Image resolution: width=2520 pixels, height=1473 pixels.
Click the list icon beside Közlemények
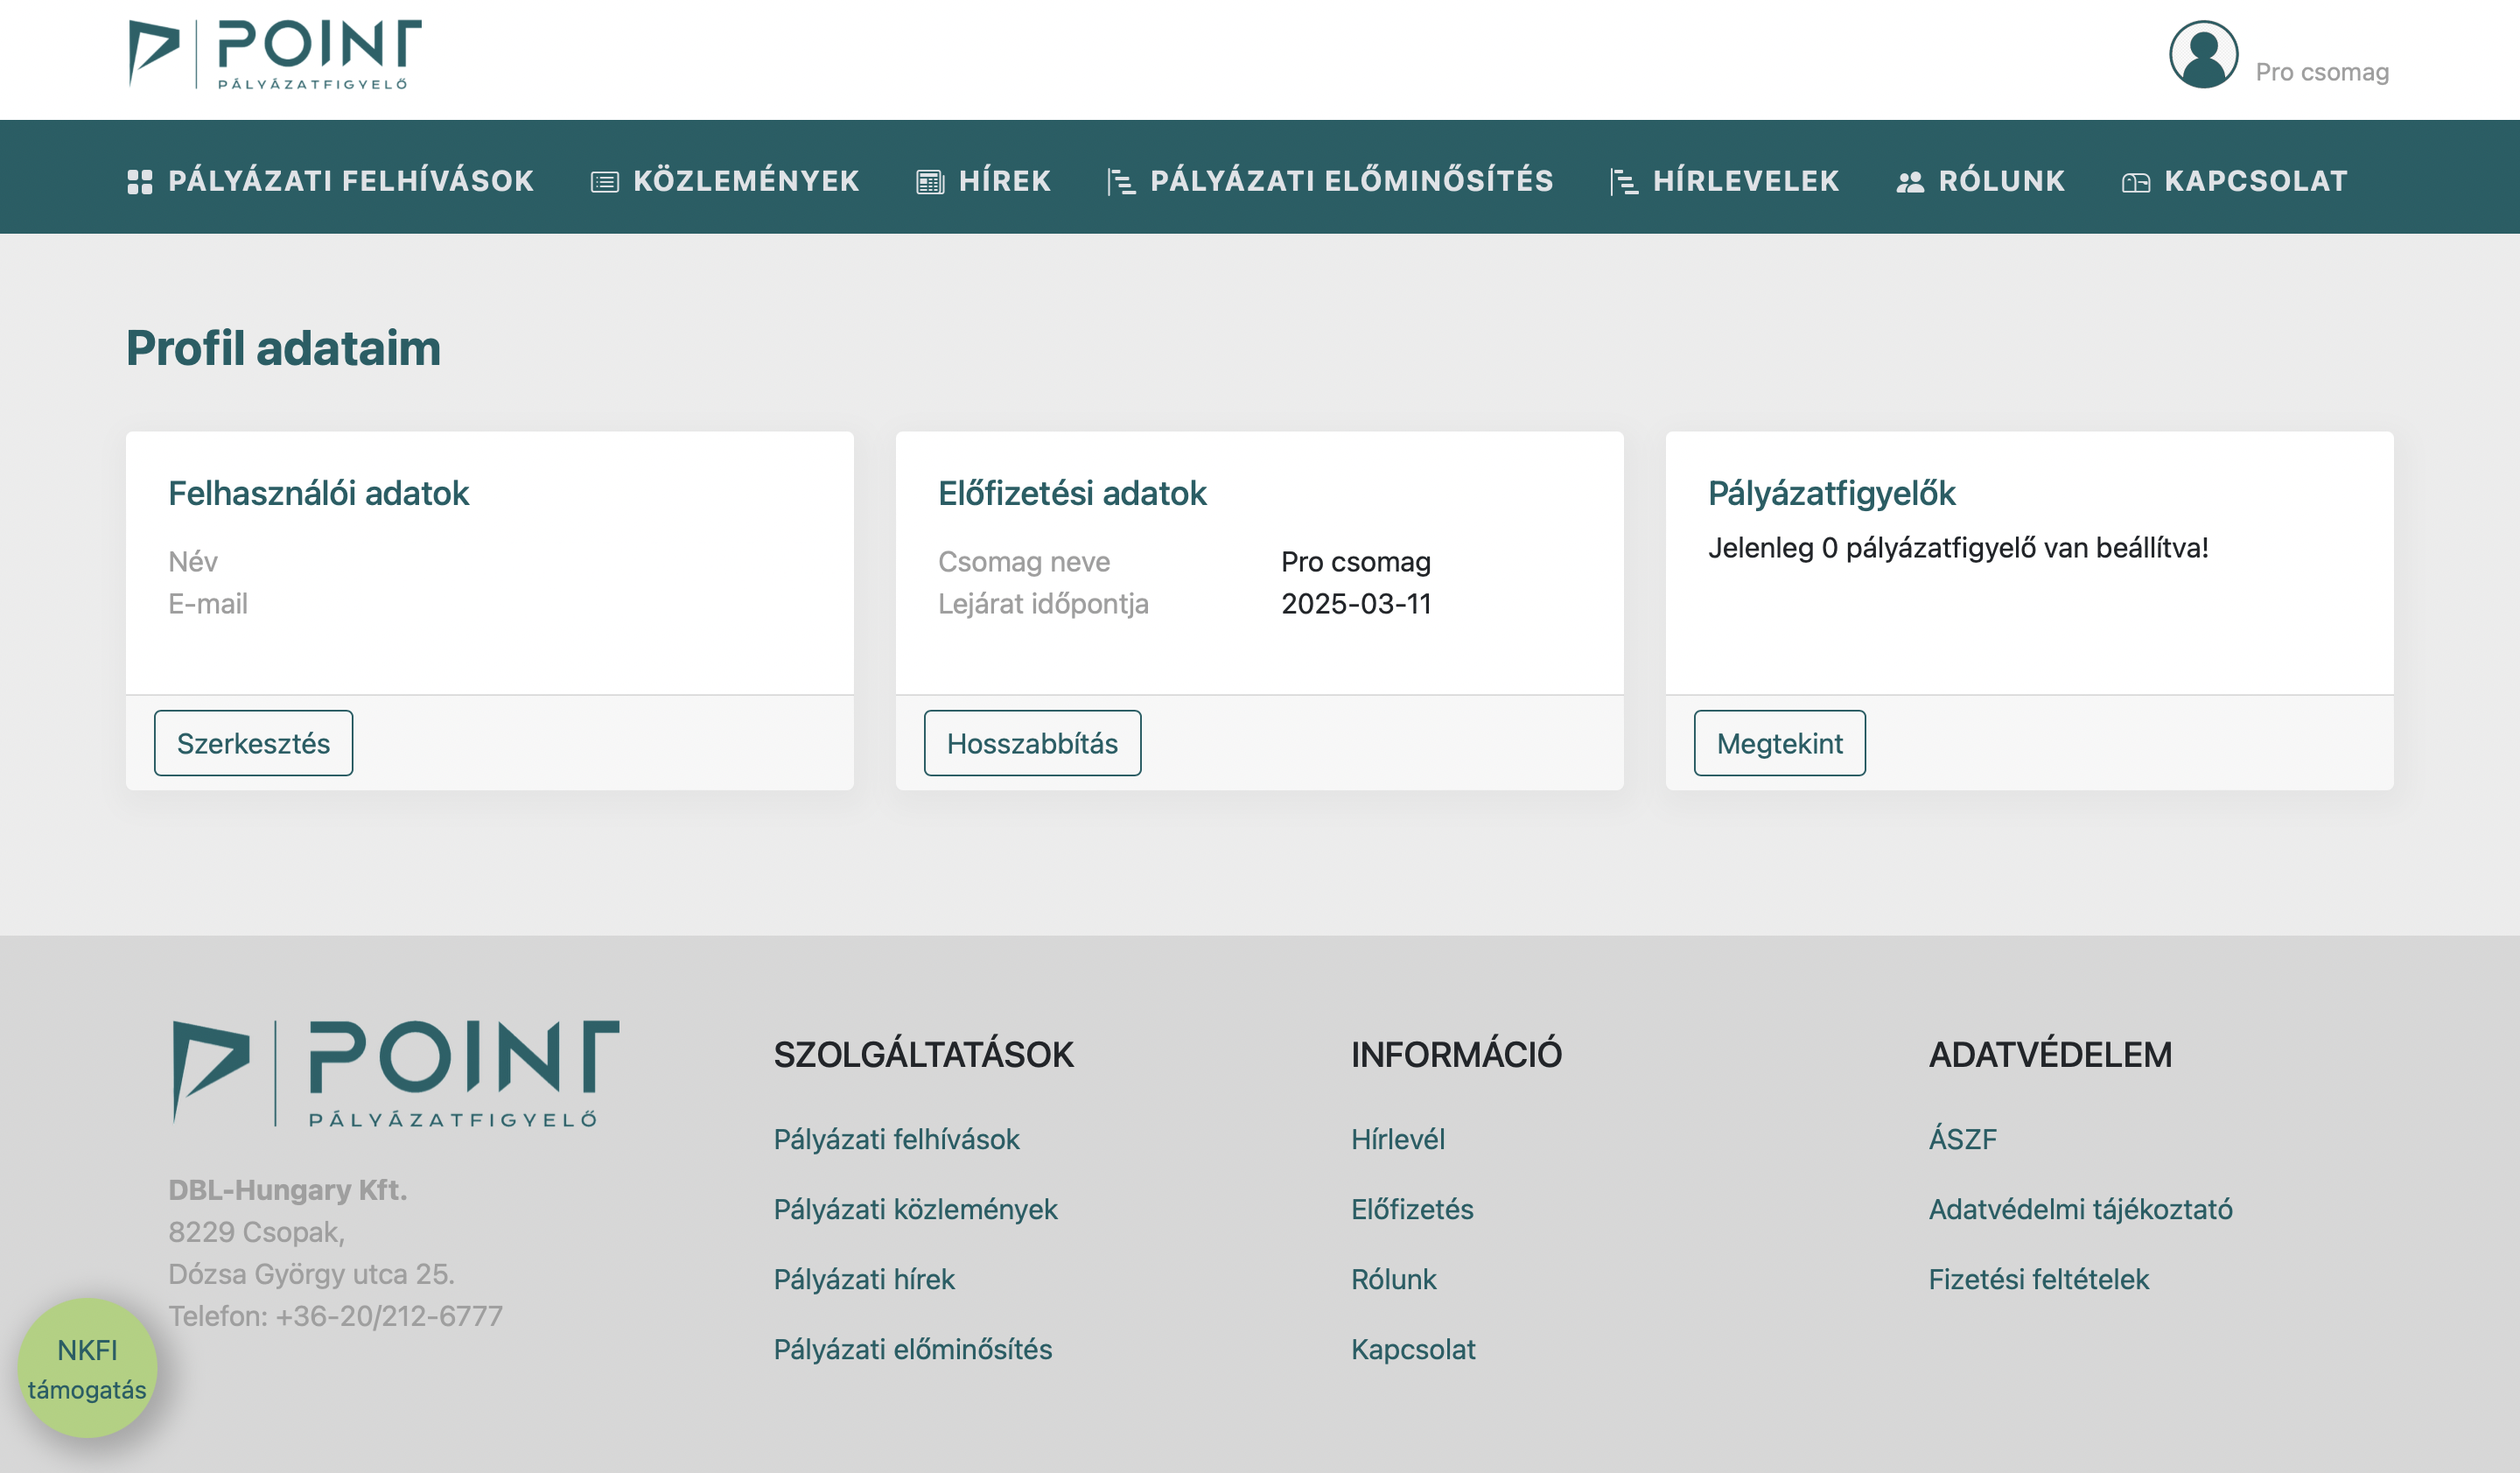[x=604, y=182]
